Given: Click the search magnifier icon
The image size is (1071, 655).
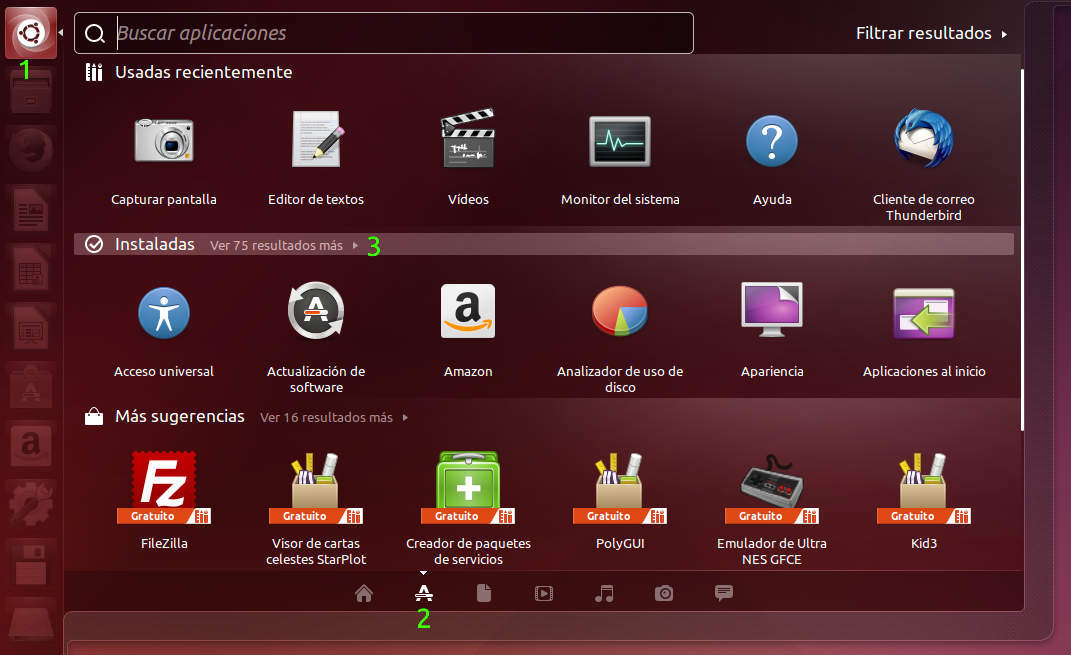Looking at the screenshot, I should click(x=94, y=33).
